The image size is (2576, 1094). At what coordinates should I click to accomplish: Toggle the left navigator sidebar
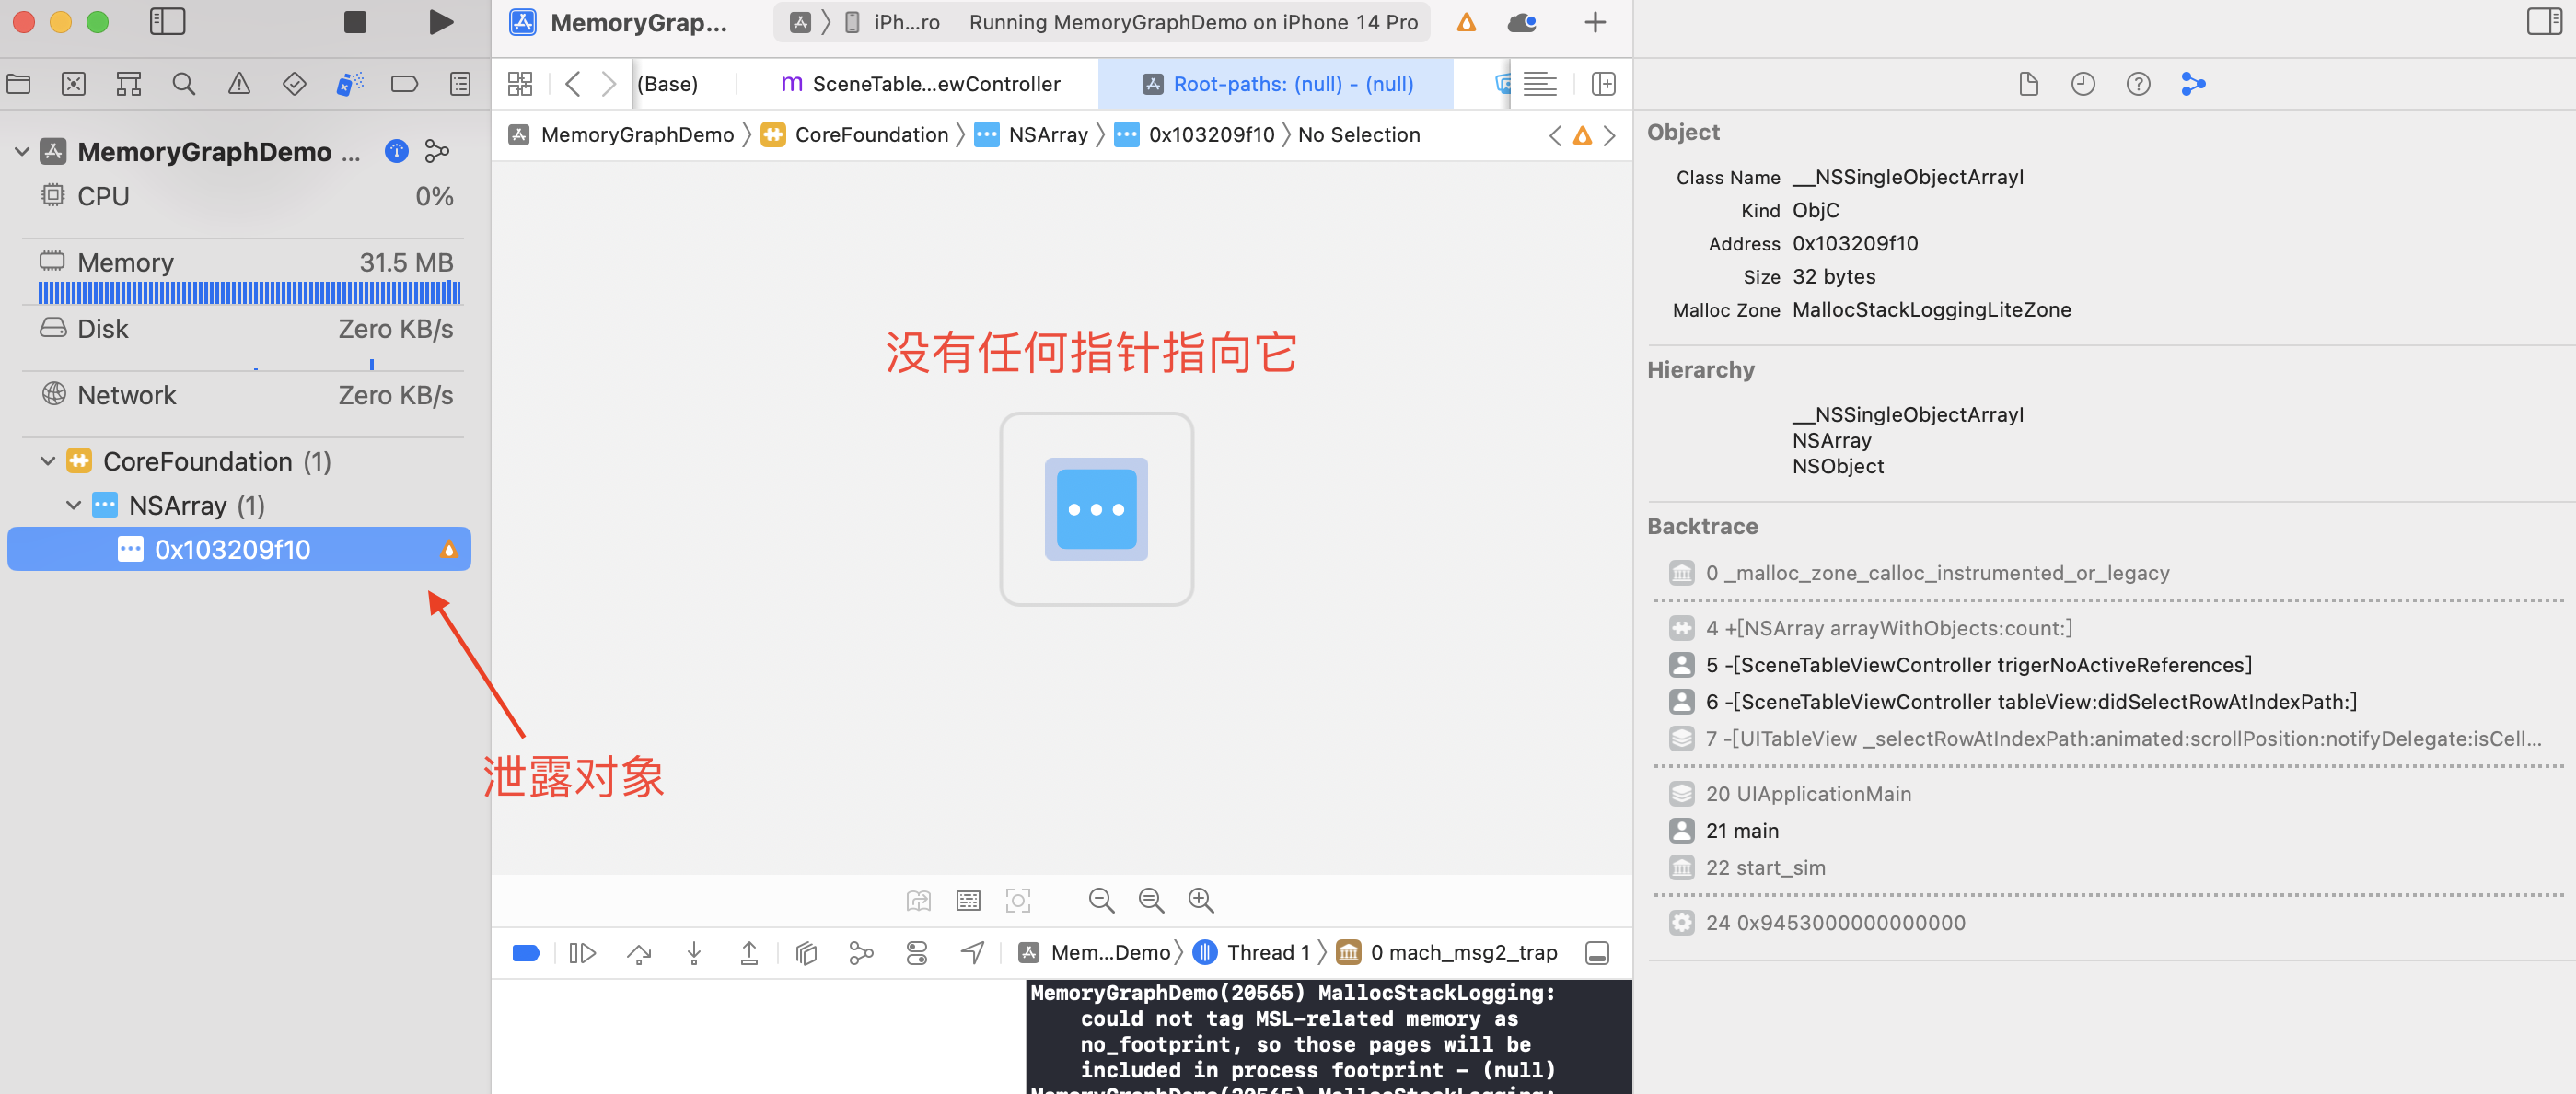click(167, 22)
